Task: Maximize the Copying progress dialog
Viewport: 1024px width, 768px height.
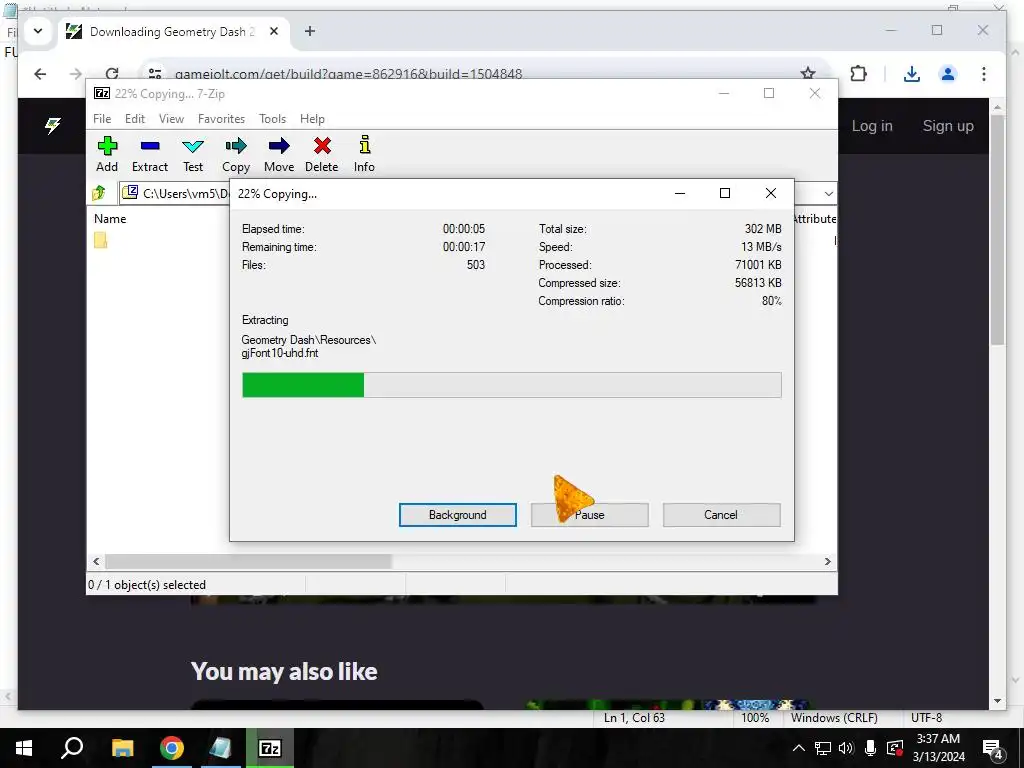Action: pyautogui.click(x=724, y=193)
